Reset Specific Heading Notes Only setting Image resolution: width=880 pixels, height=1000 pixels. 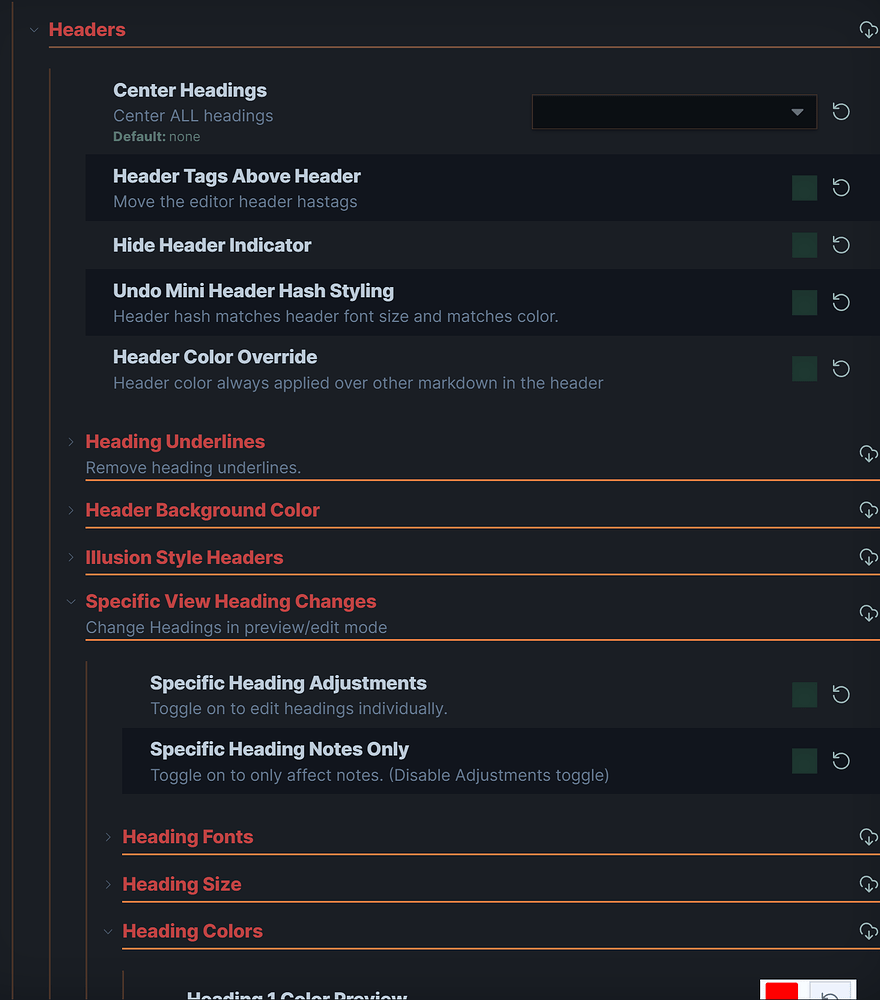tap(841, 761)
